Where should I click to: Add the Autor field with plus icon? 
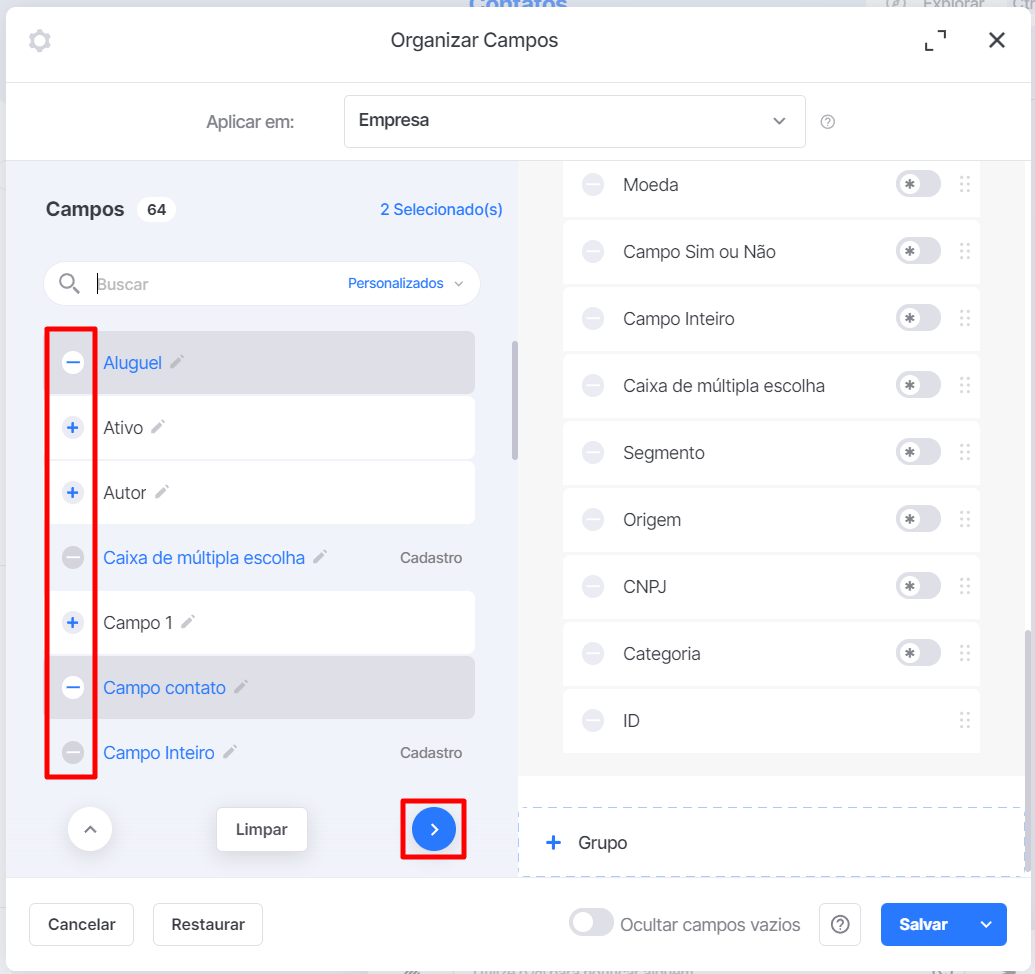(73, 493)
